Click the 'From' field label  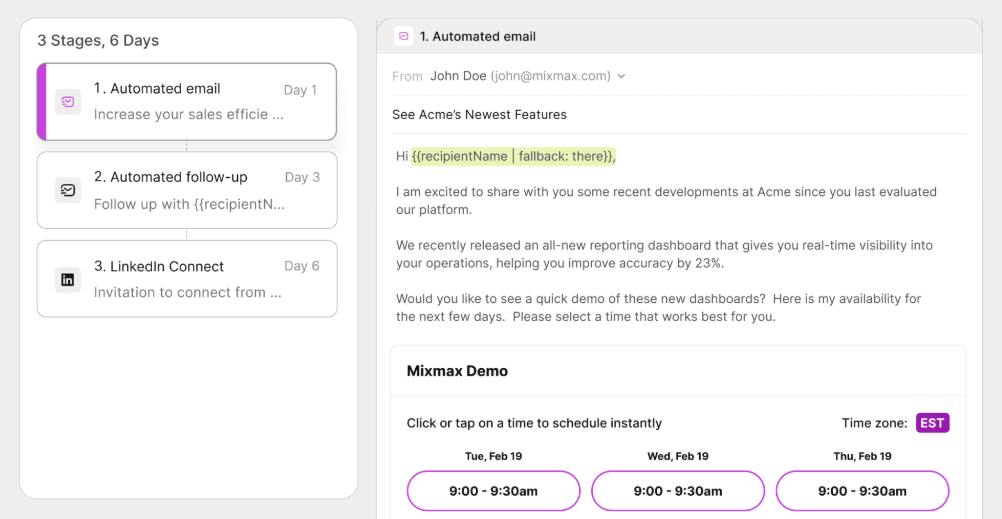(407, 77)
